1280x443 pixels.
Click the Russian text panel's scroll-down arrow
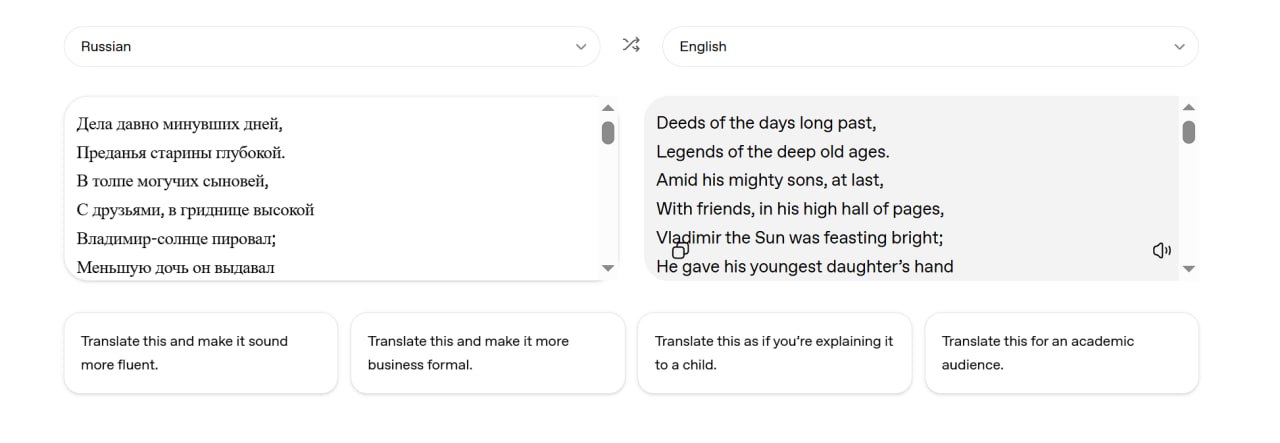coord(608,268)
